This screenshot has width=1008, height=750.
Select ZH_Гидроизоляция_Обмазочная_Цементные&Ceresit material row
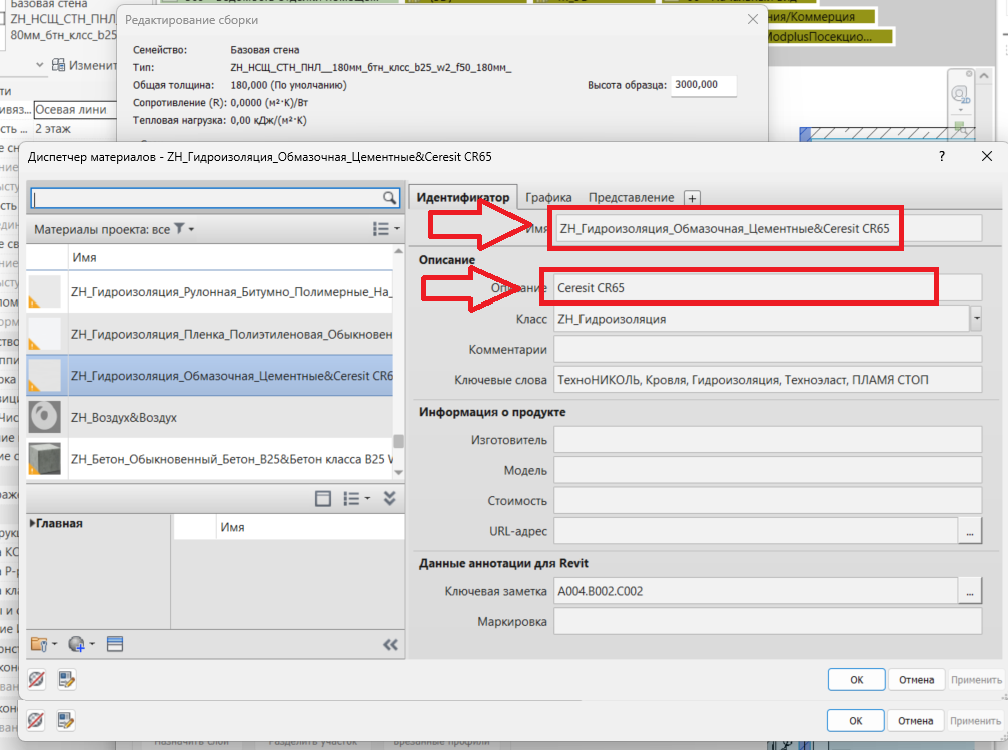point(210,376)
